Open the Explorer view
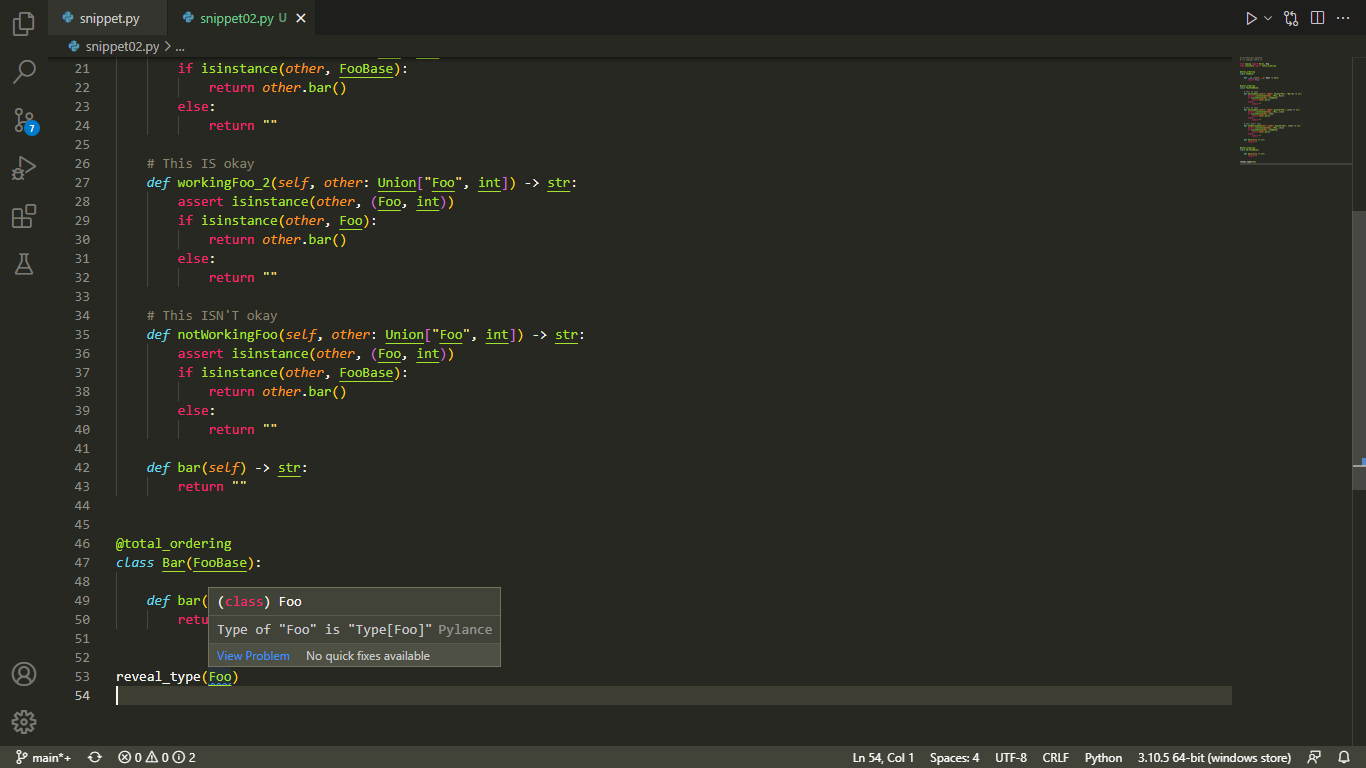The height and width of the screenshot is (768, 1366). click(x=23, y=24)
